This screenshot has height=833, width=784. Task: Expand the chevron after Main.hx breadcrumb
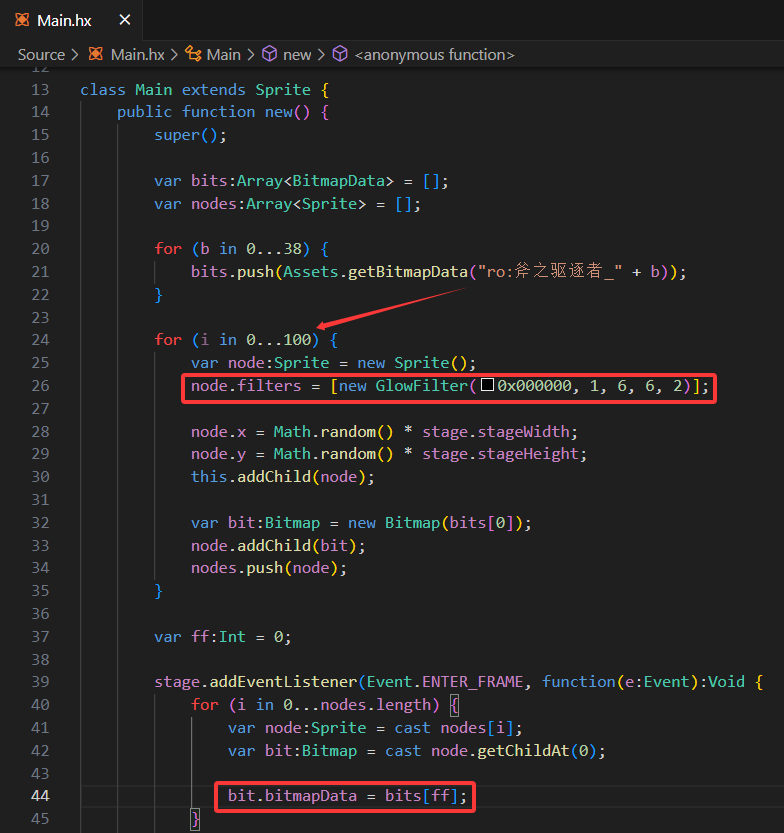[174, 55]
